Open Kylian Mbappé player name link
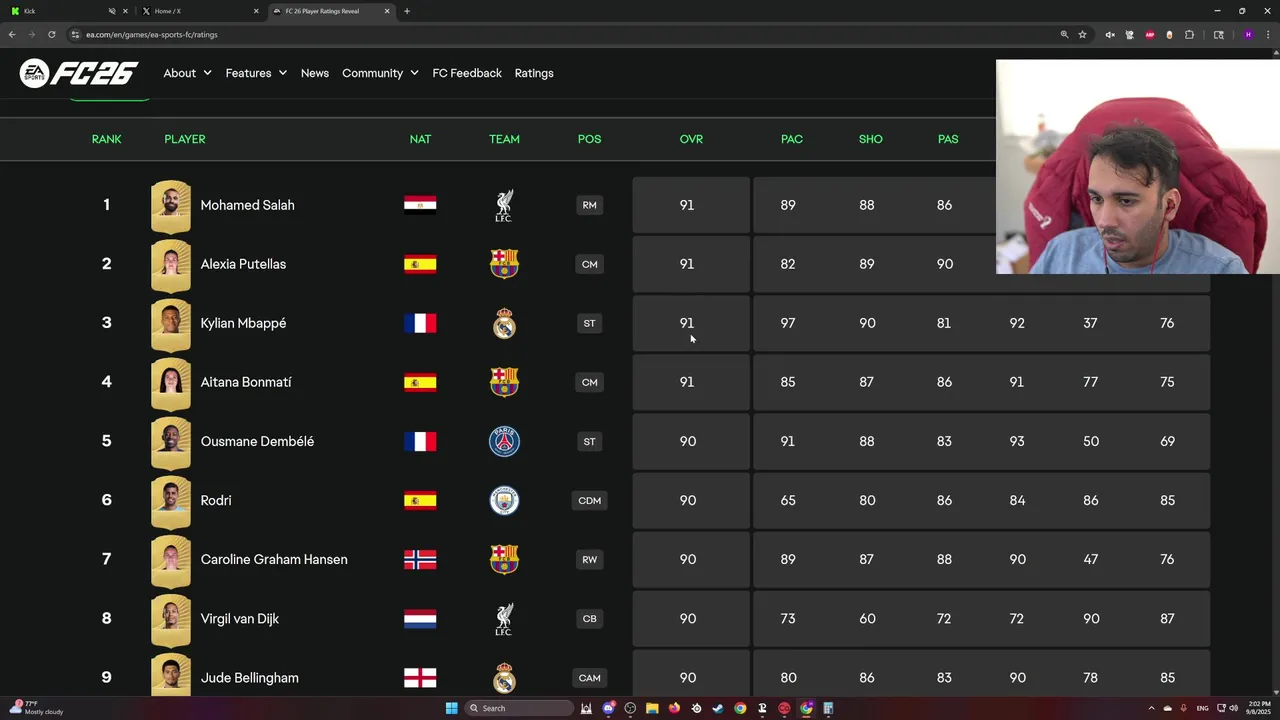Image resolution: width=1280 pixels, height=720 pixels. pyautogui.click(x=243, y=323)
